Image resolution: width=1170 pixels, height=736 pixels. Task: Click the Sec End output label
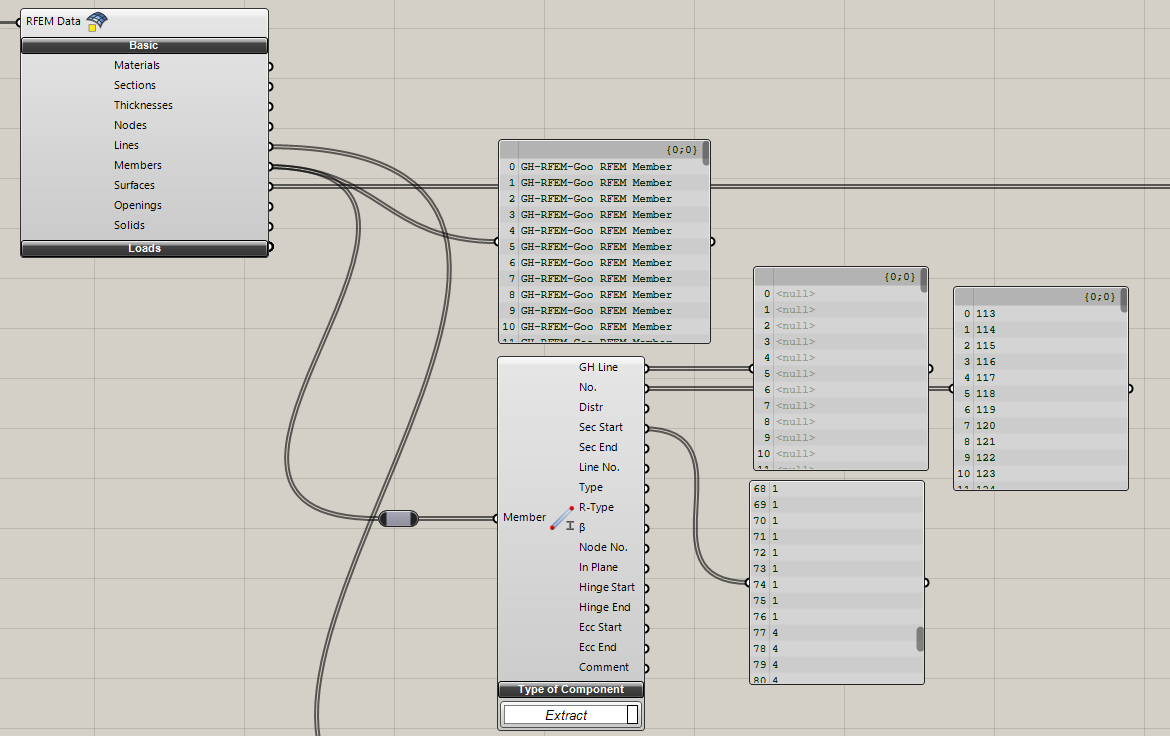point(598,447)
